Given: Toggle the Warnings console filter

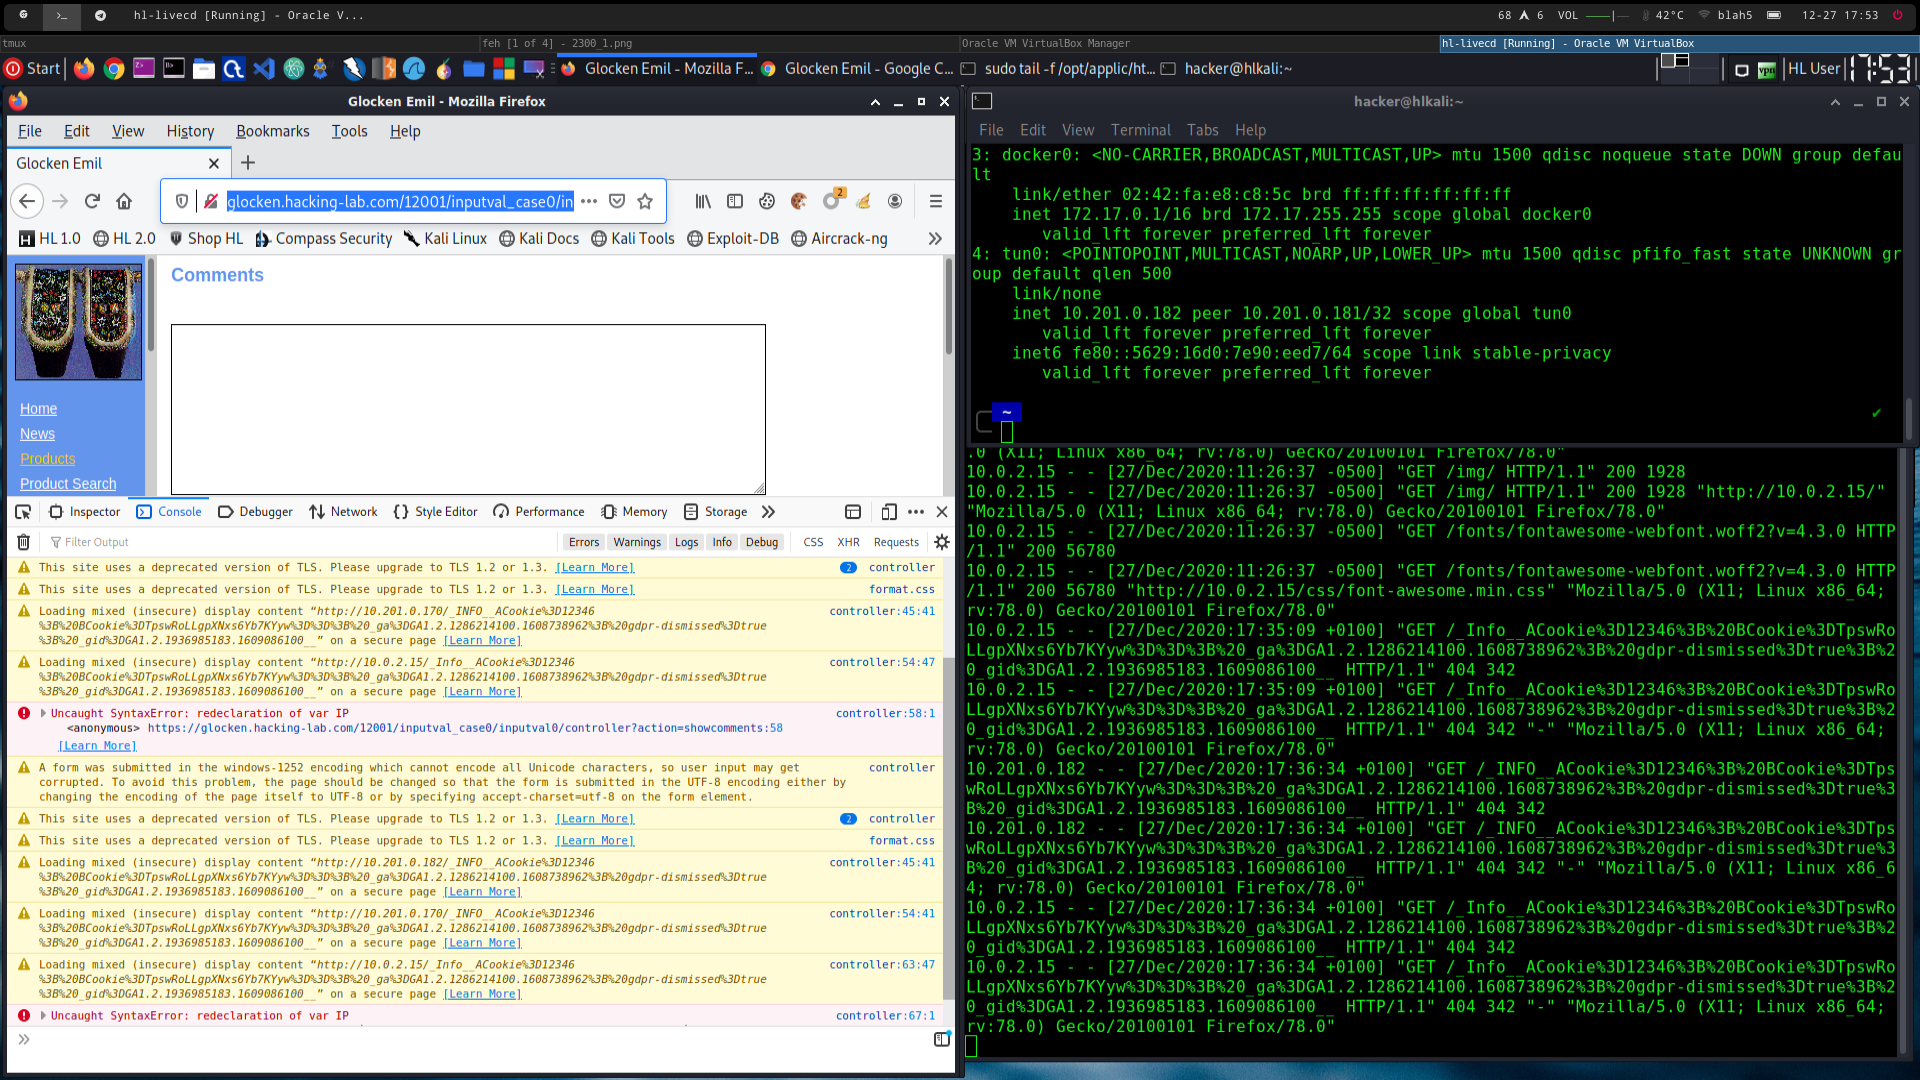Looking at the screenshot, I should click(x=637, y=542).
